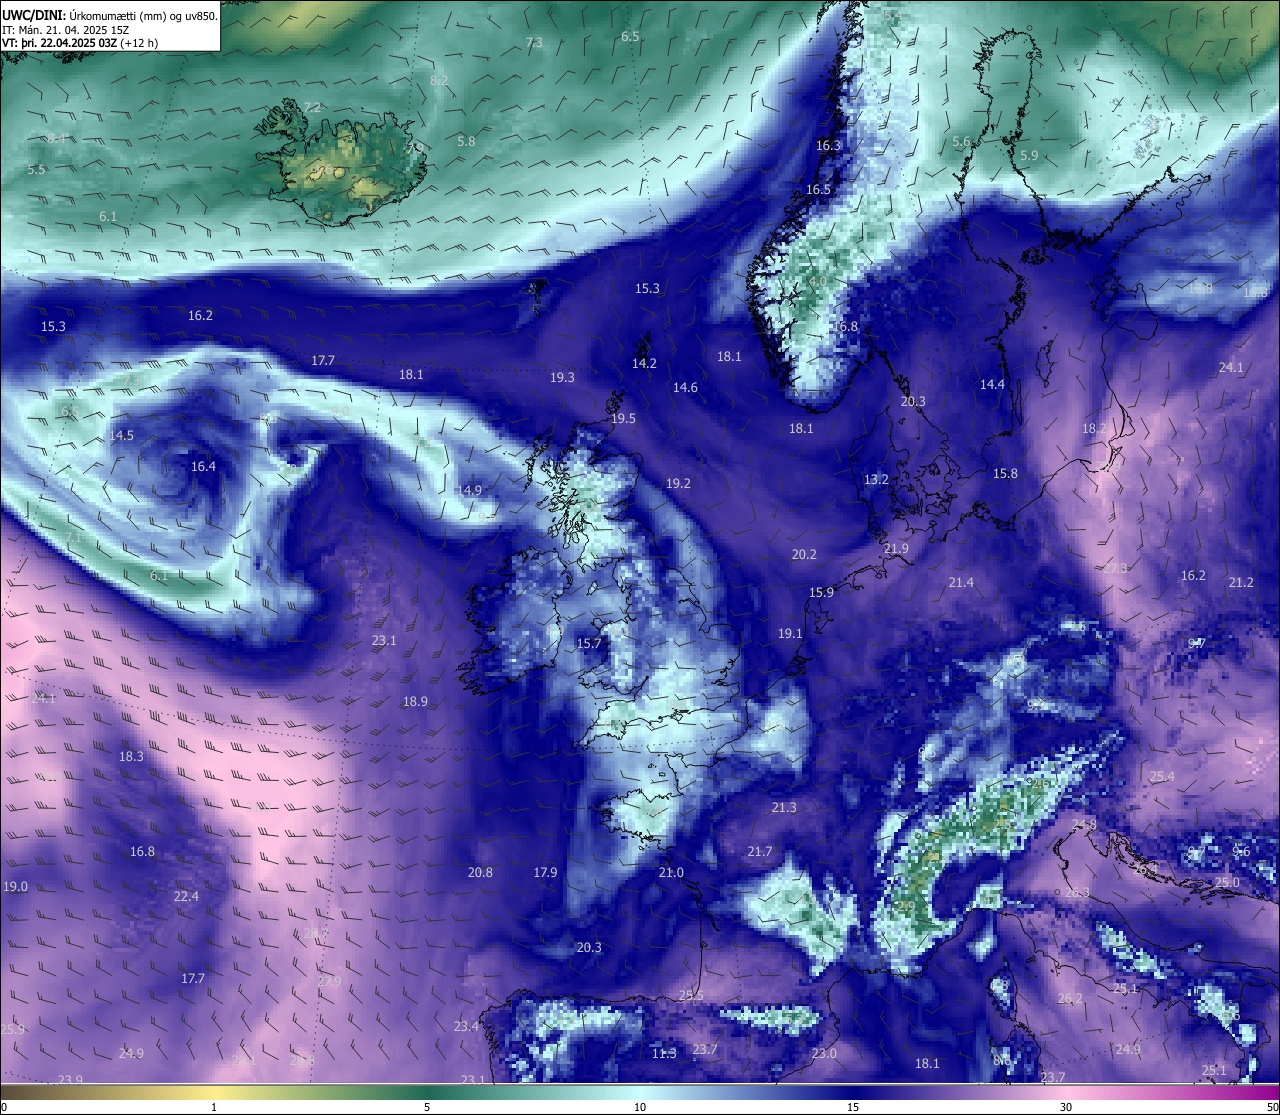
Task: Click the 19.0 value at the left edge
Action: [x=15, y=886]
